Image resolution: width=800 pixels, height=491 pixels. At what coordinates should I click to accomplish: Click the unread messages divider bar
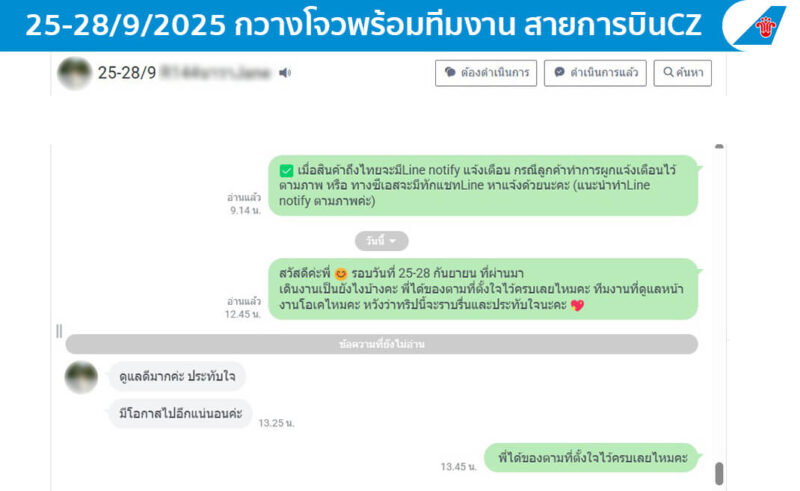pos(382,345)
